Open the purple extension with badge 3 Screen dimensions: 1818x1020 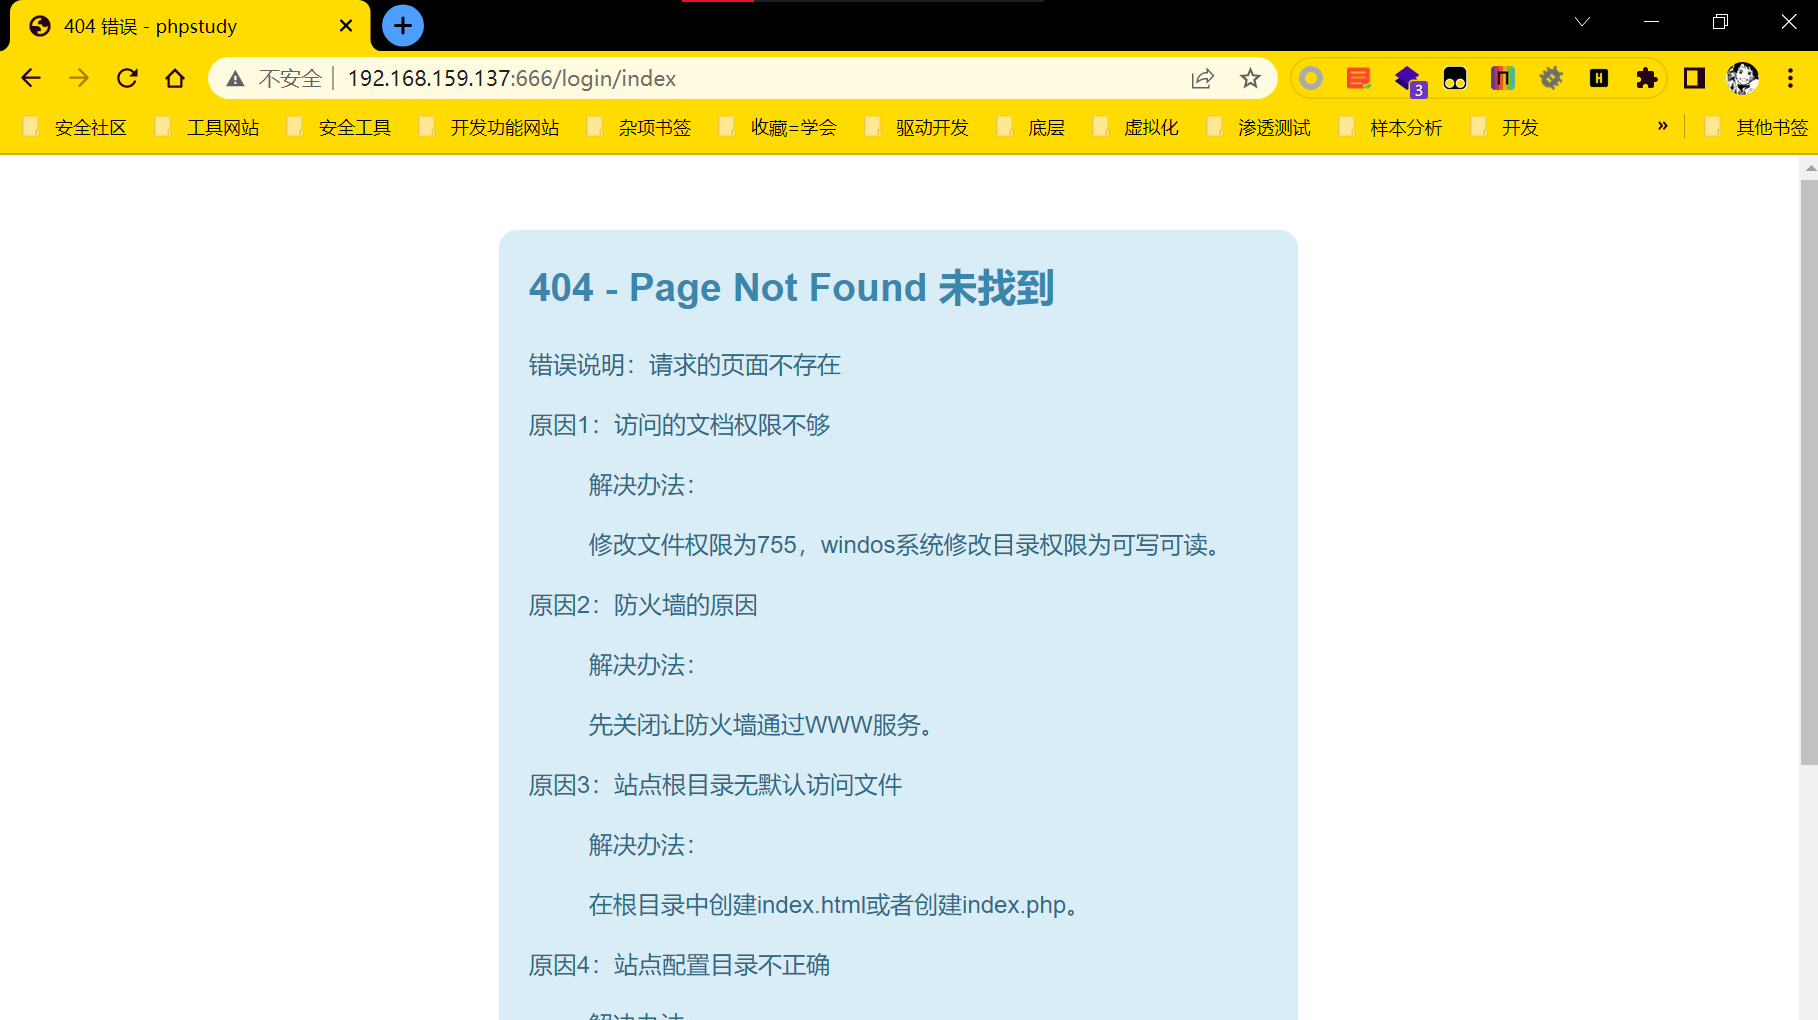click(1409, 80)
